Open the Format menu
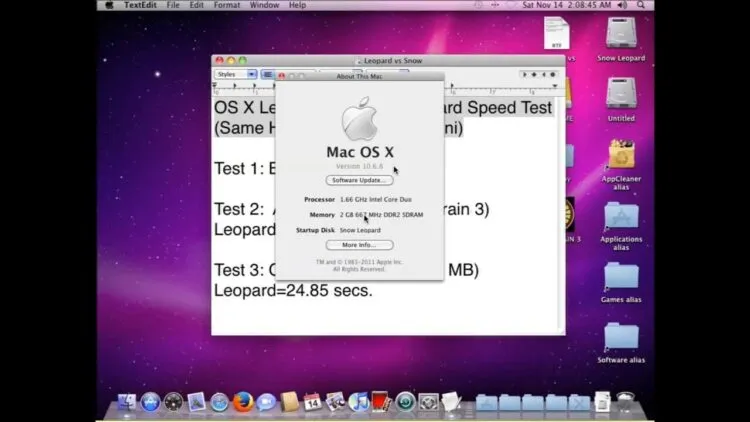750x422 pixels. [x=227, y=5]
